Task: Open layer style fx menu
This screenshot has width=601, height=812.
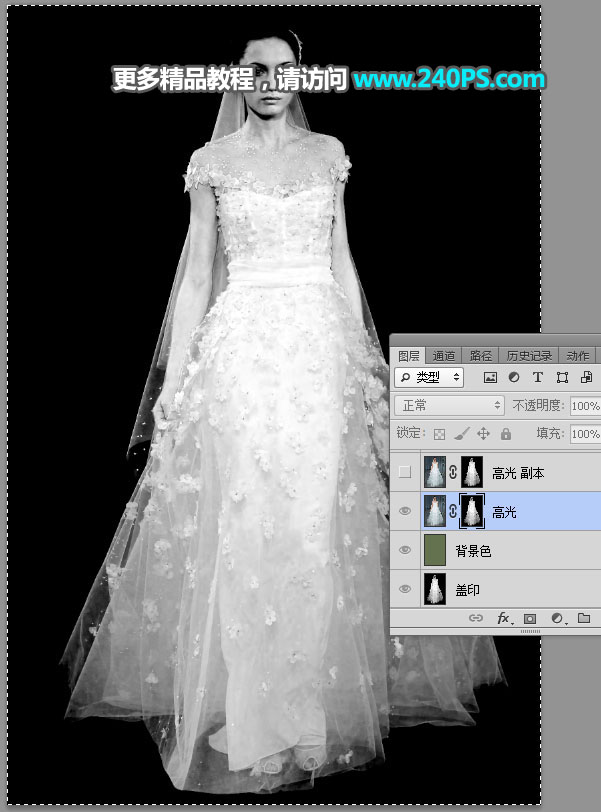Action: [x=504, y=618]
